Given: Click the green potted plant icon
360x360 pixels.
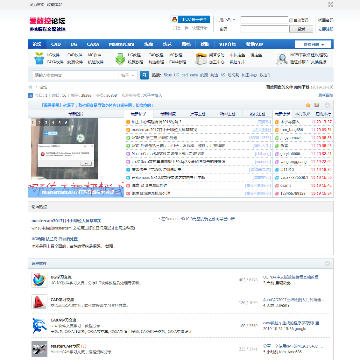Looking at the screenshot, I should [x=39, y=58].
